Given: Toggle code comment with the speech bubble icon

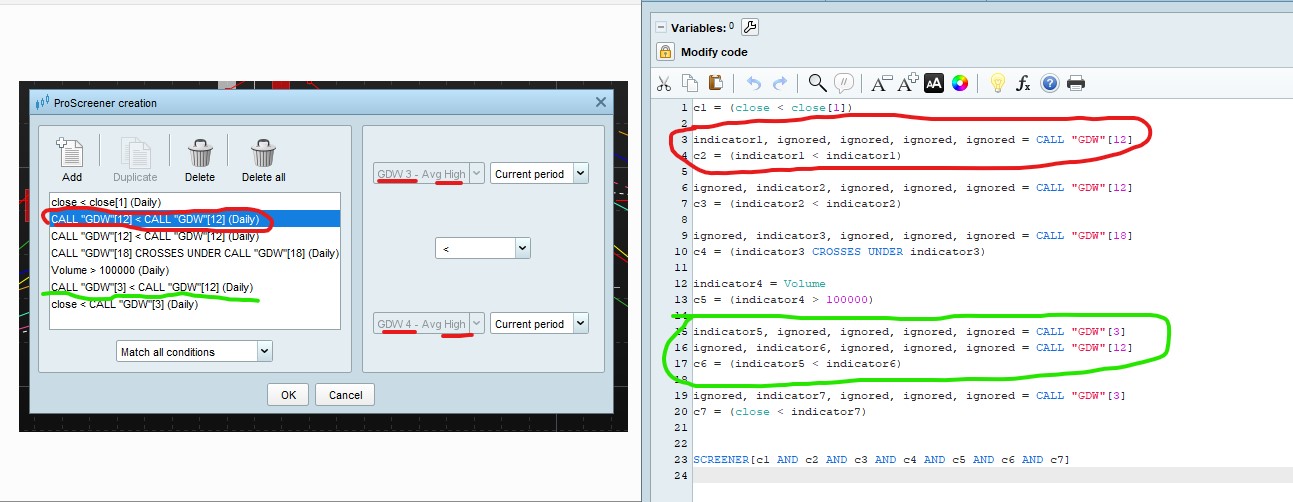Looking at the screenshot, I should 844,83.
